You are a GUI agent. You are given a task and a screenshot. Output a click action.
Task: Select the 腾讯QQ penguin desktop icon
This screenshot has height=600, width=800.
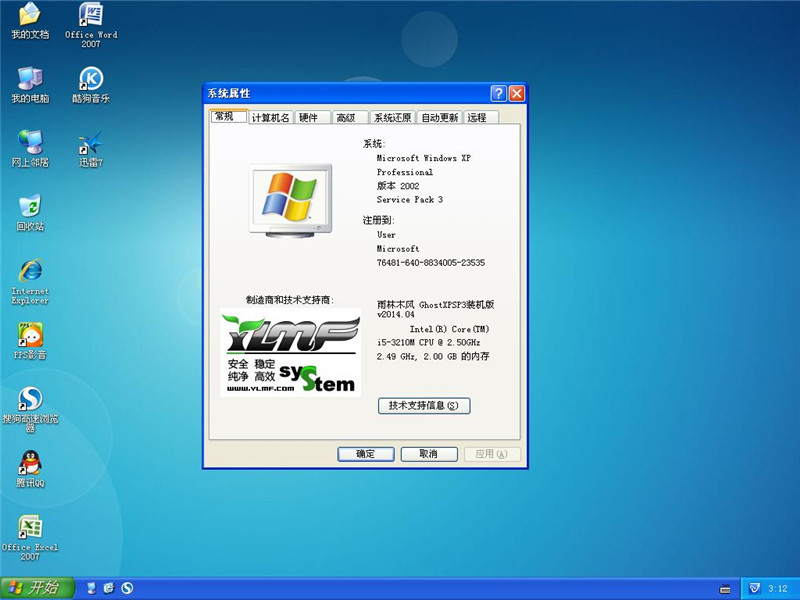pyautogui.click(x=30, y=469)
